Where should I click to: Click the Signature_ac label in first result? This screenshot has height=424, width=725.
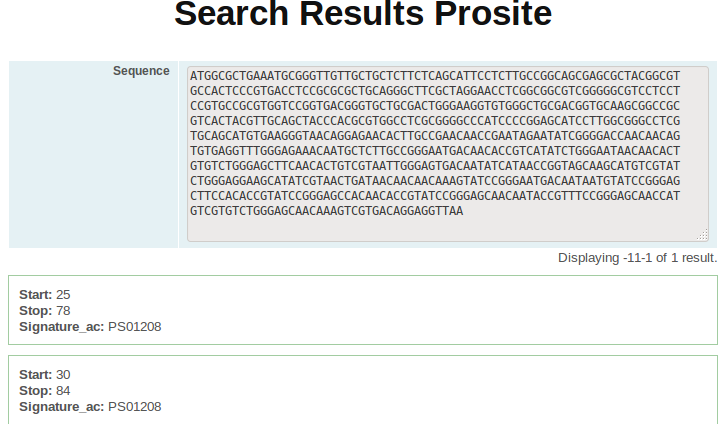61,326
